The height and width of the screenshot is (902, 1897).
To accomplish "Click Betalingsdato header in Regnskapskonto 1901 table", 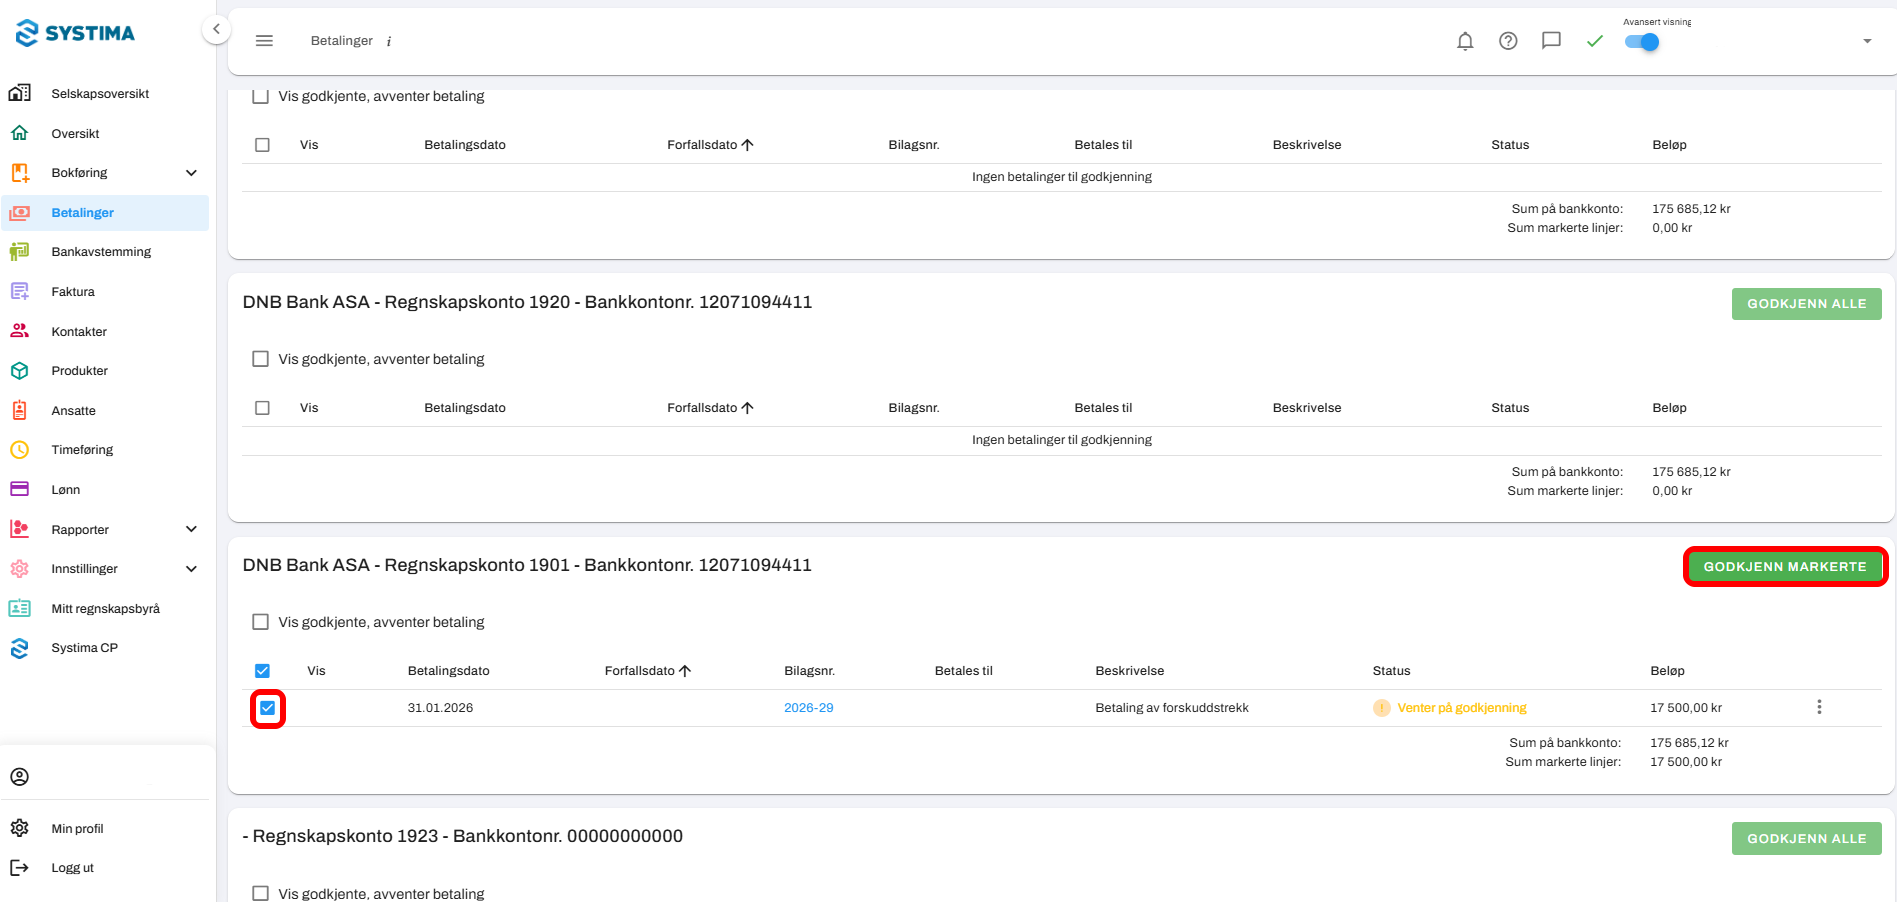I will click(x=448, y=671).
